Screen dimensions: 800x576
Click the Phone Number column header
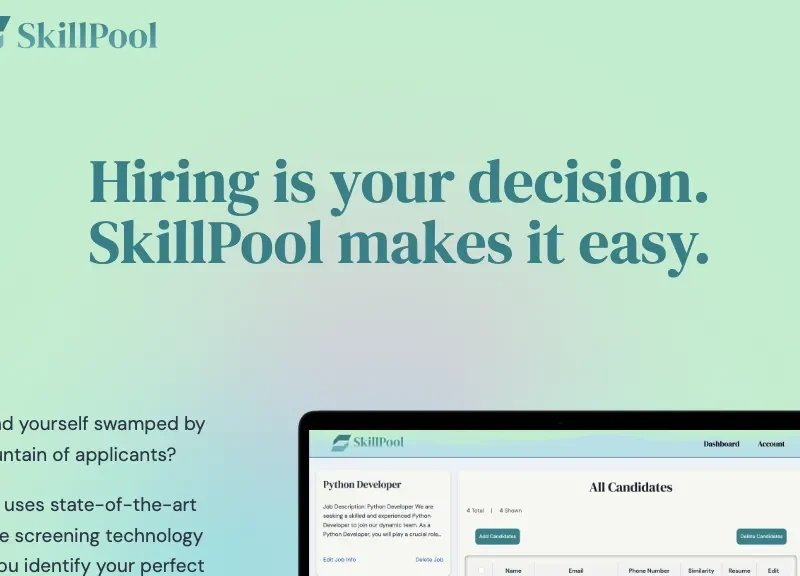coord(648,571)
